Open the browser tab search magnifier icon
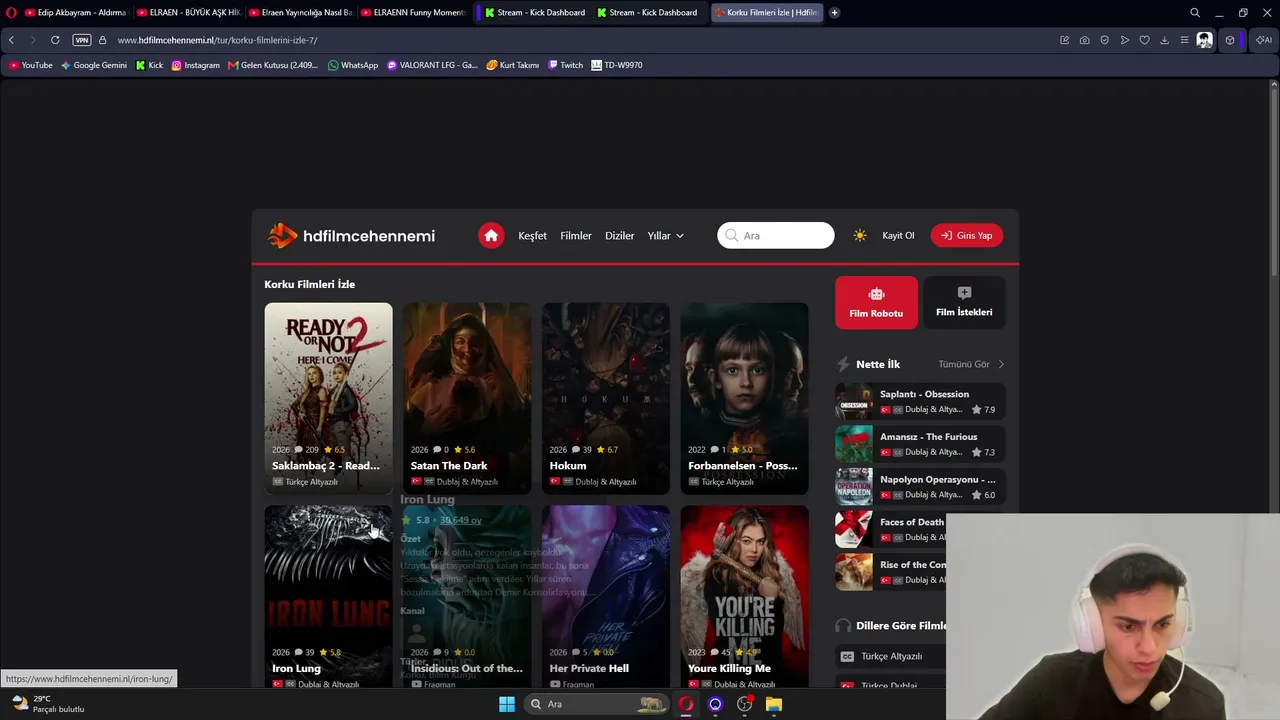 pyautogui.click(x=1195, y=13)
